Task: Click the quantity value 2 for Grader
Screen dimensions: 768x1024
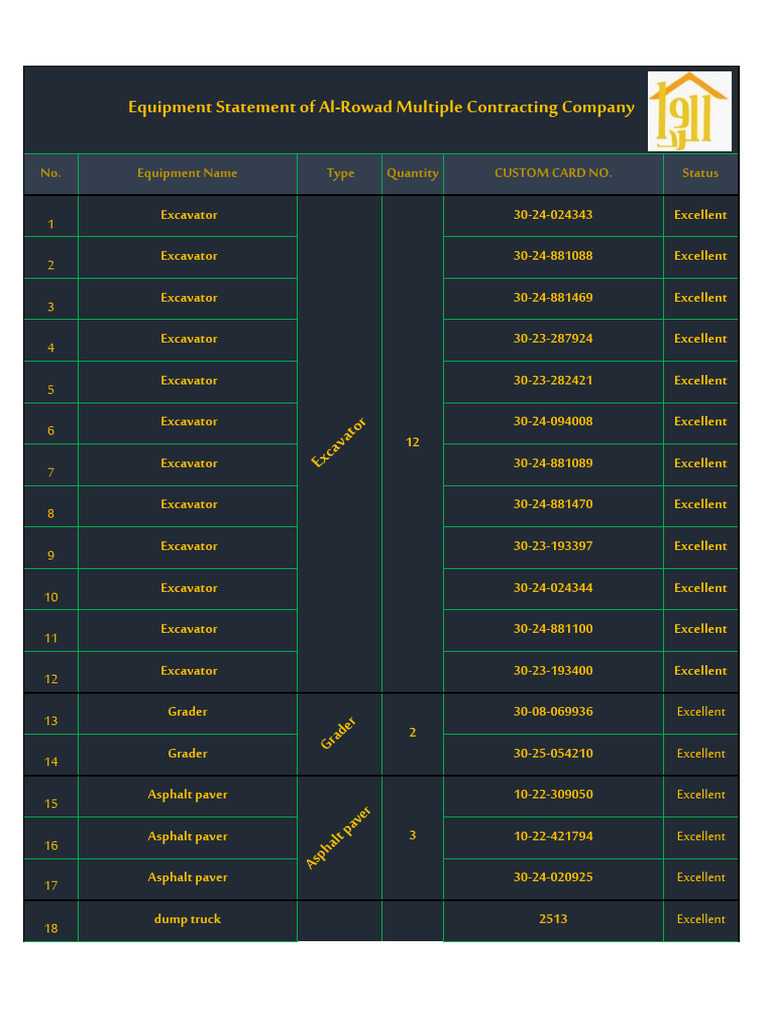Action: coord(412,733)
